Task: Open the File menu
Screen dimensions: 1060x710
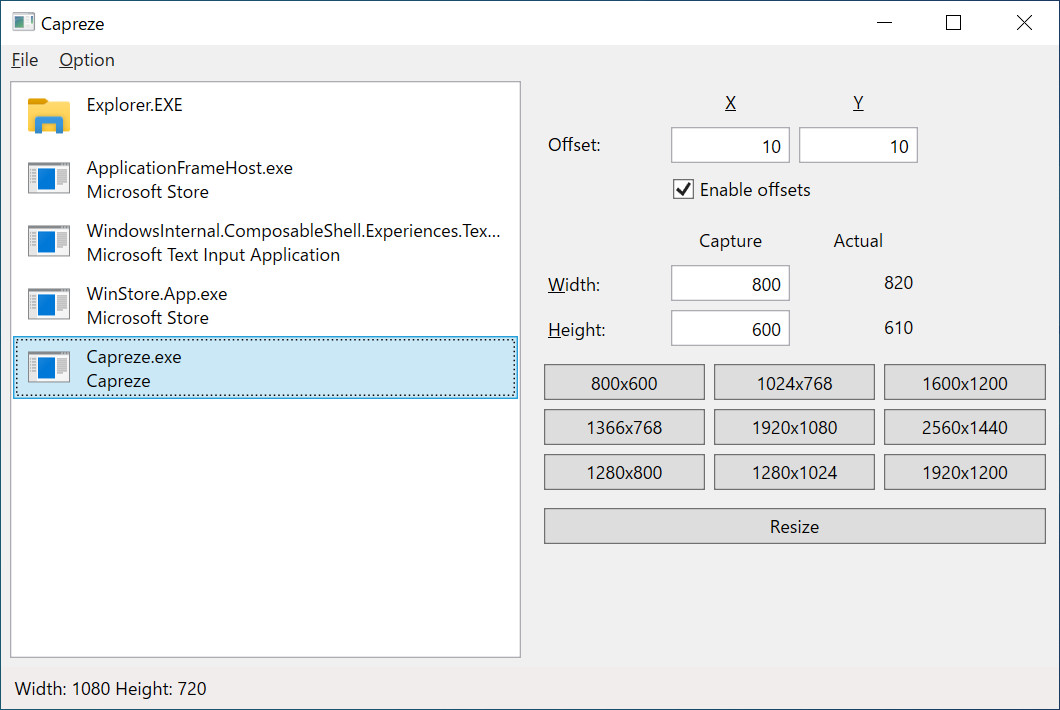Action: [x=25, y=60]
